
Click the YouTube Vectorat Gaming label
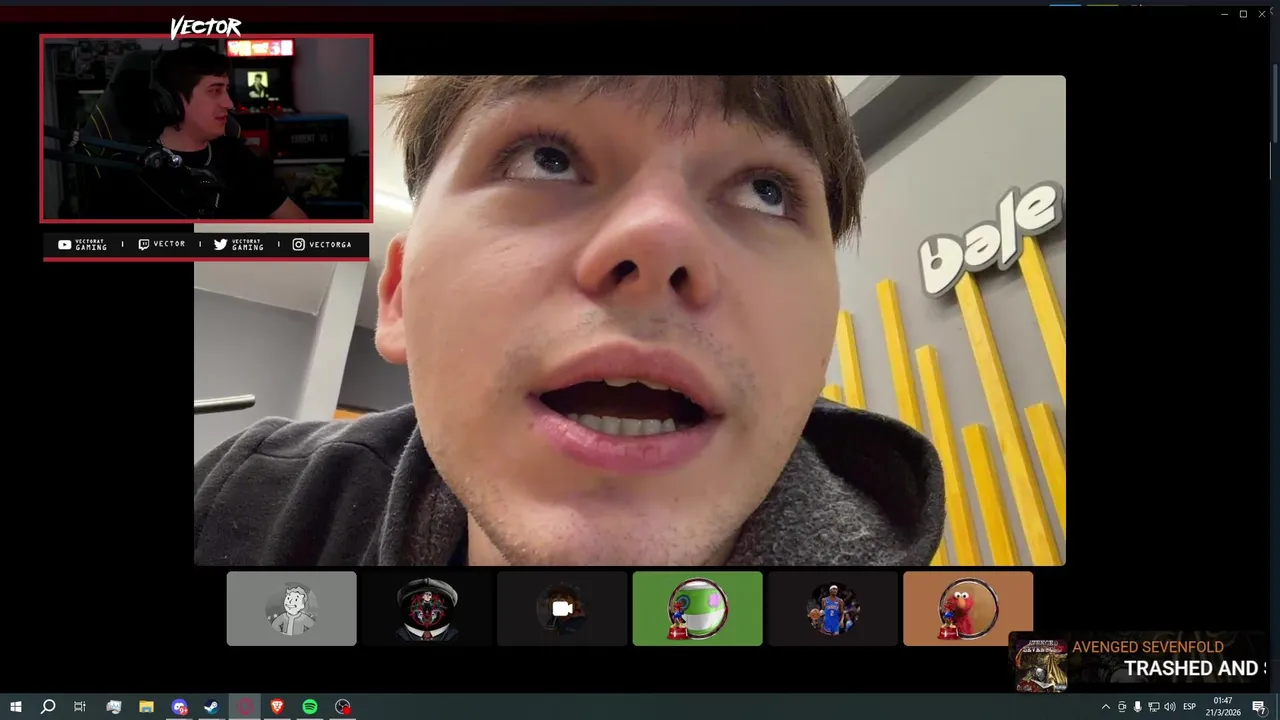click(82, 244)
